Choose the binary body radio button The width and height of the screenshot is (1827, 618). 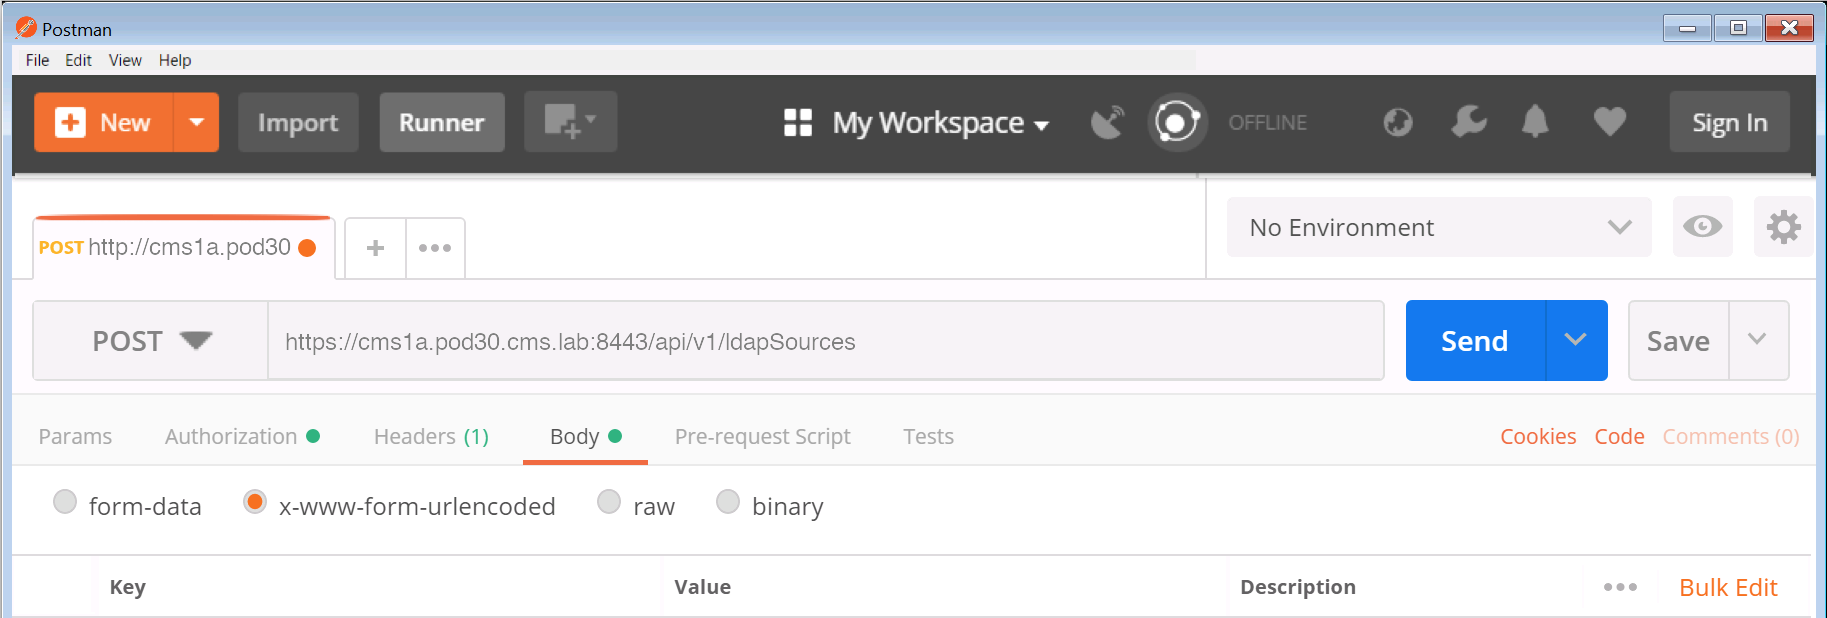coord(728,502)
